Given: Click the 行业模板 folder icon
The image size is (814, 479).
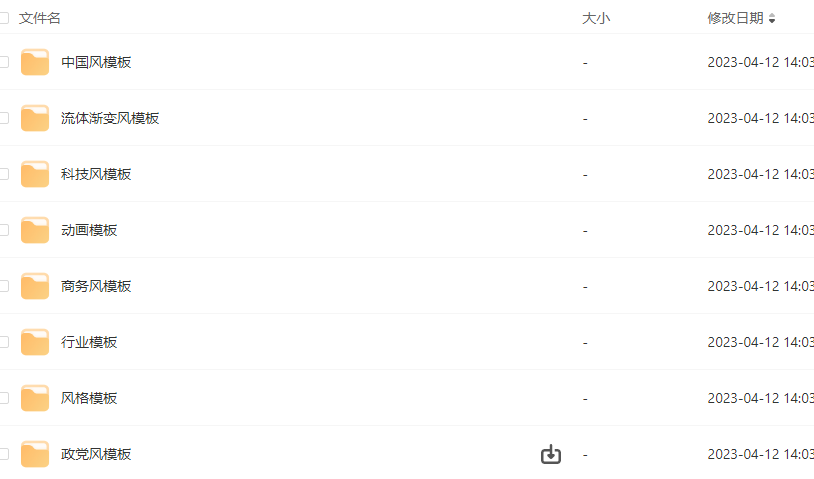Looking at the screenshot, I should 35,343.
